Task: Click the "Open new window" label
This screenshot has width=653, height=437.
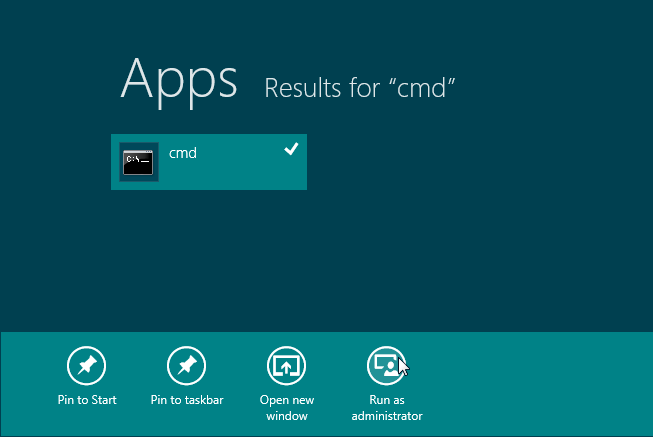Action: click(287, 408)
